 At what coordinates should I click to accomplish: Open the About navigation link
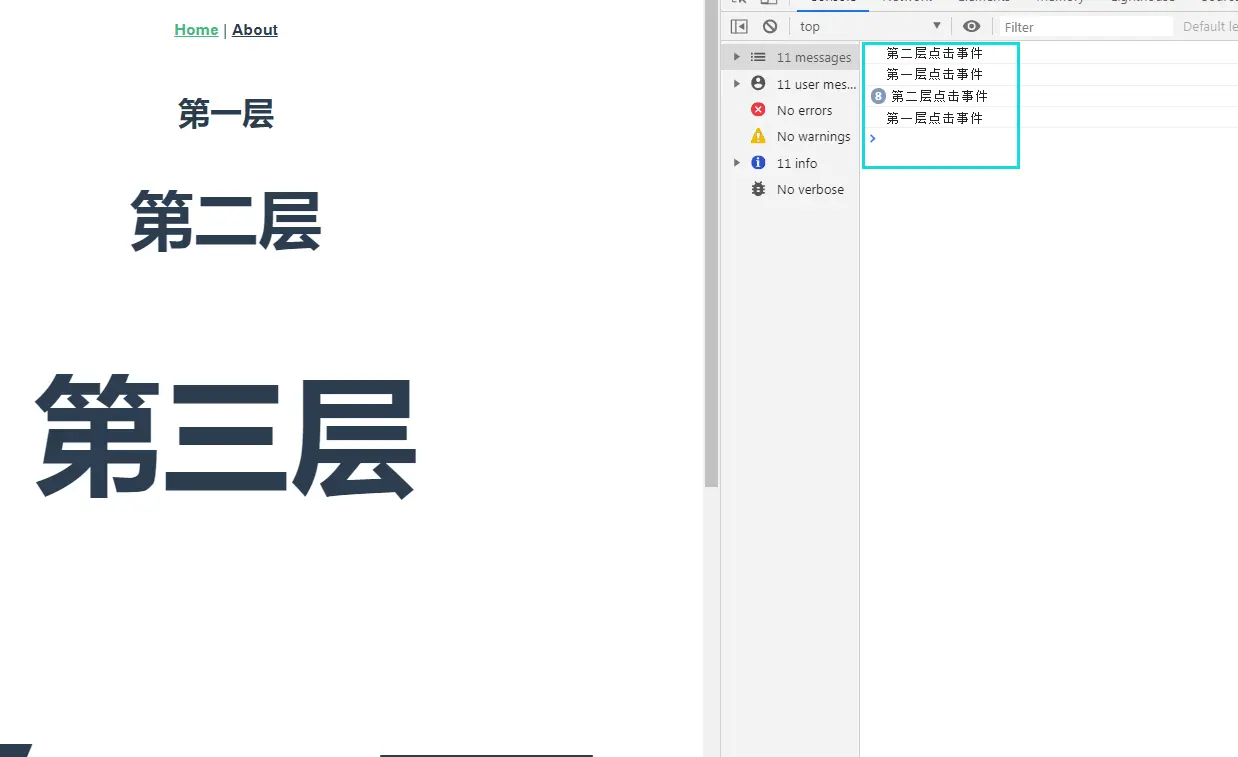pos(255,30)
